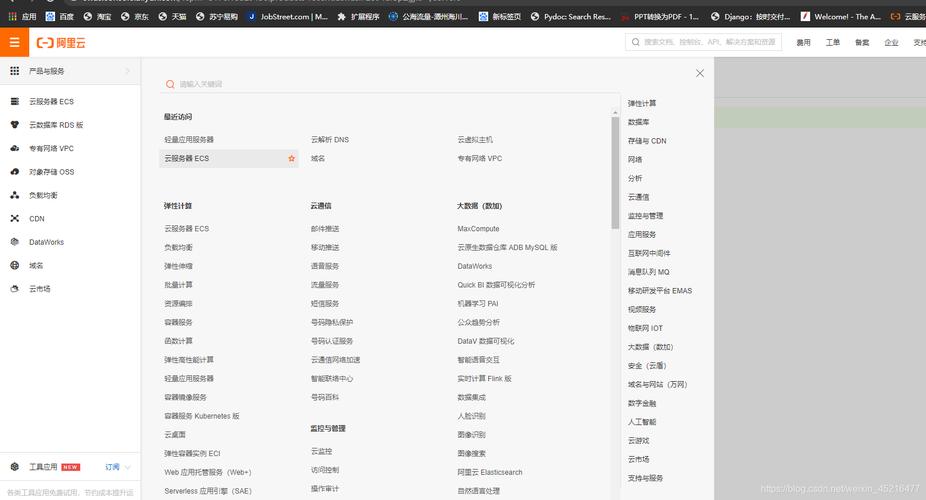Close the products panel with X
Viewport: 926px width, 500px height.
click(x=700, y=73)
